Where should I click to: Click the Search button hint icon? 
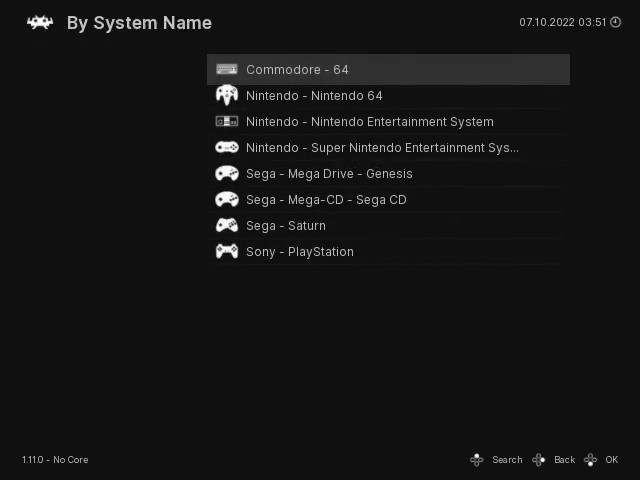(x=476, y=460)
